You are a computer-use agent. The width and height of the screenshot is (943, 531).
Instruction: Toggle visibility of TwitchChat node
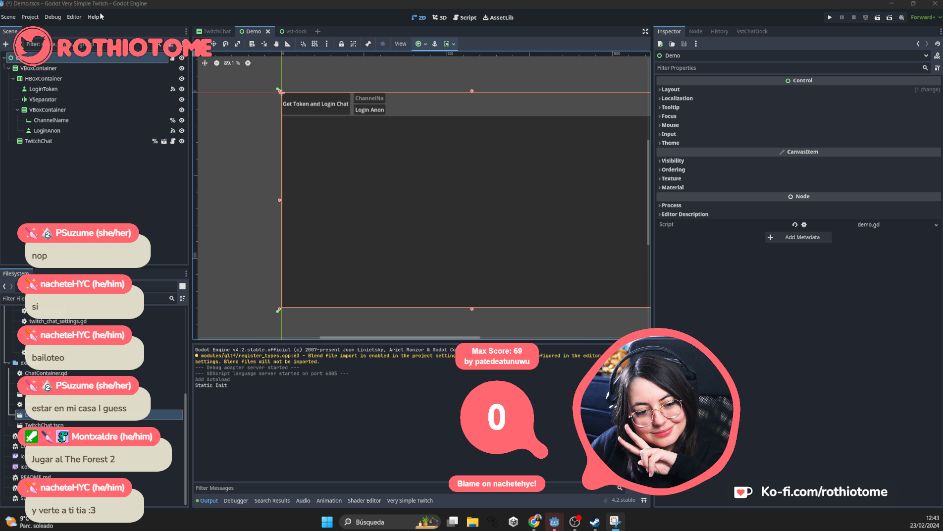(x=182, y=141)
